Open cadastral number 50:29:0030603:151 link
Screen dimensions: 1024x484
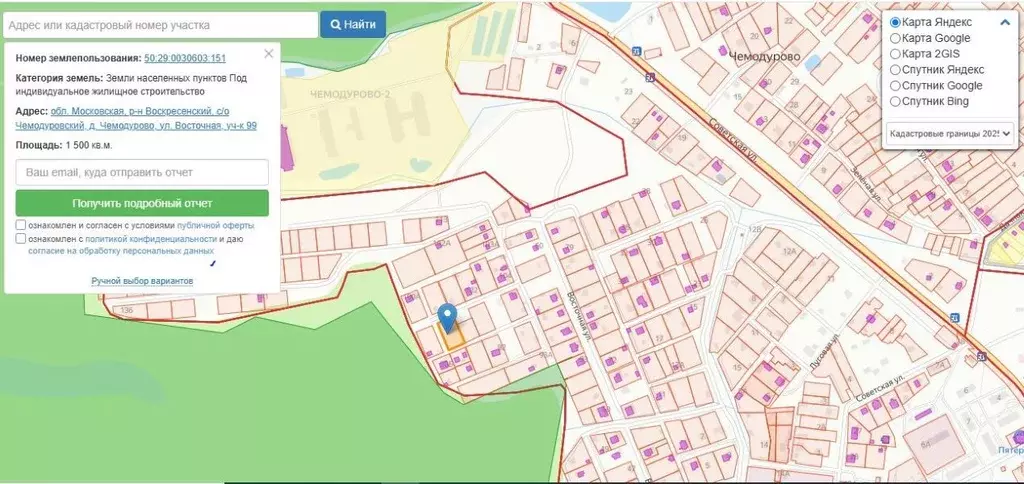[185, 58]
